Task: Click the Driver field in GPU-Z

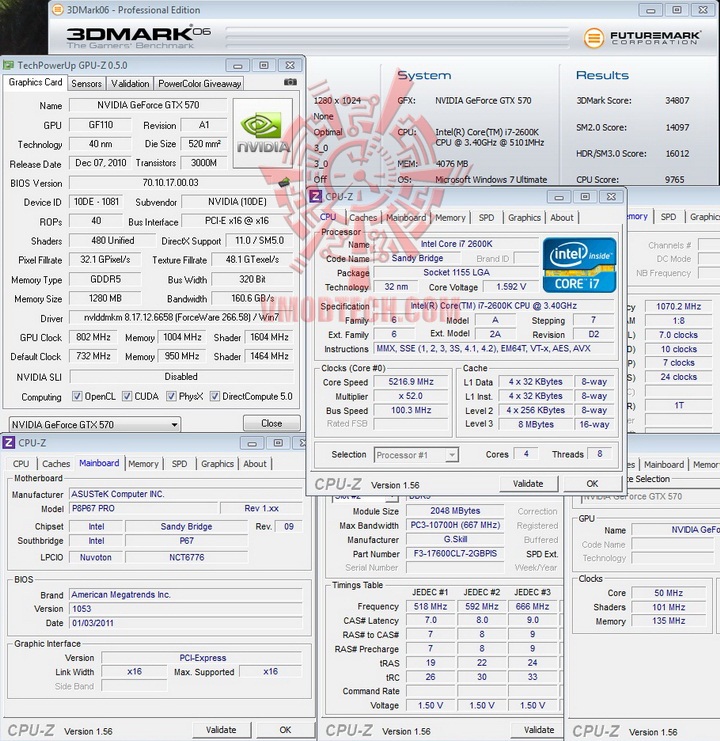Action: click(x=181, y=318)
